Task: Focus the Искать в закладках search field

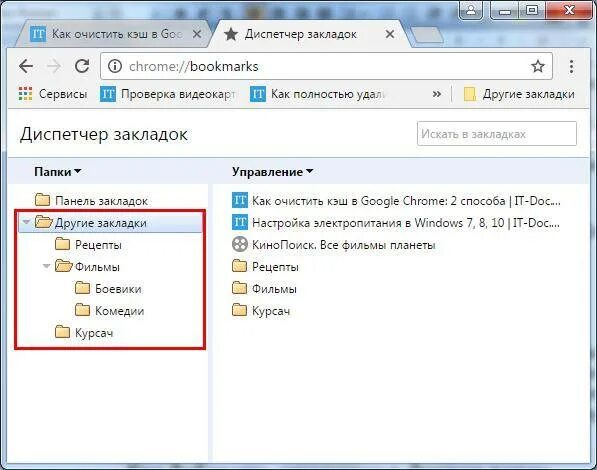Action: tap(496, 134)
